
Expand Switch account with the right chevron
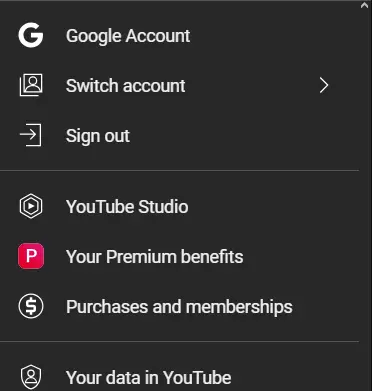click(x=324, y=85)
